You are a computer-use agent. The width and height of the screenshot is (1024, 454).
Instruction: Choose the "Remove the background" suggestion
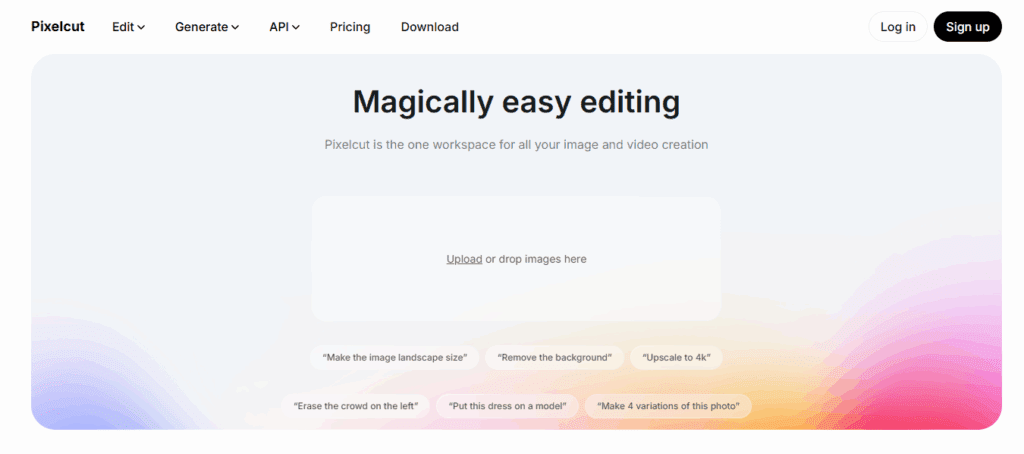pos(555,357)
